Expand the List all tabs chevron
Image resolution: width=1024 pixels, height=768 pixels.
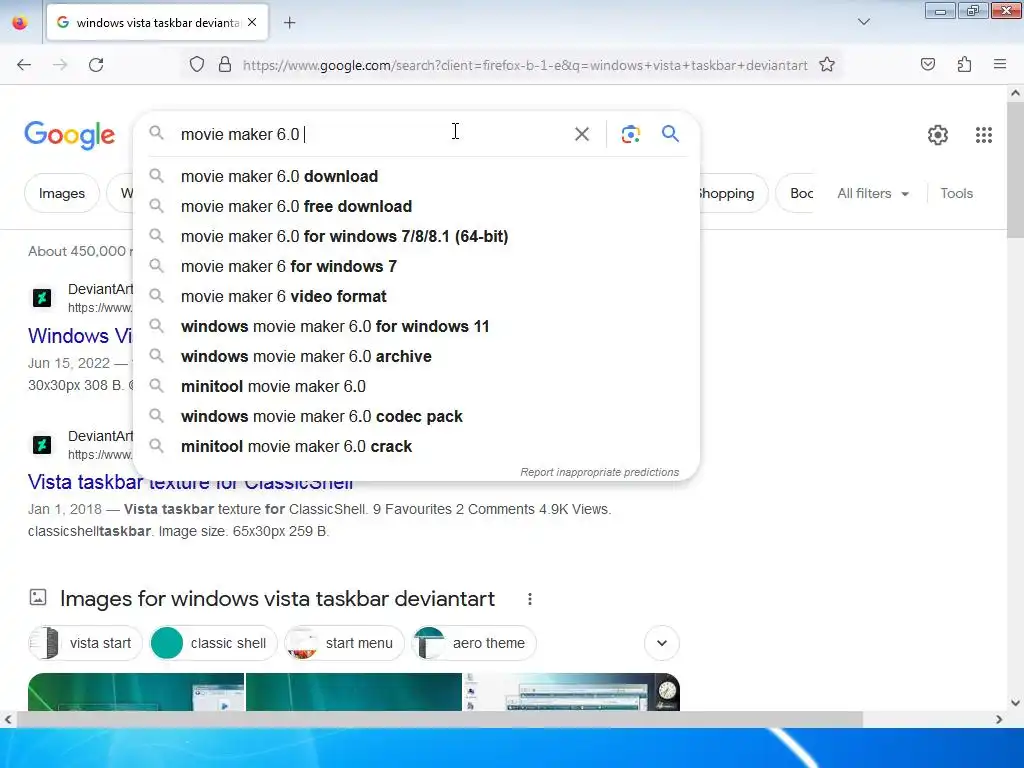tap(863, 22)
